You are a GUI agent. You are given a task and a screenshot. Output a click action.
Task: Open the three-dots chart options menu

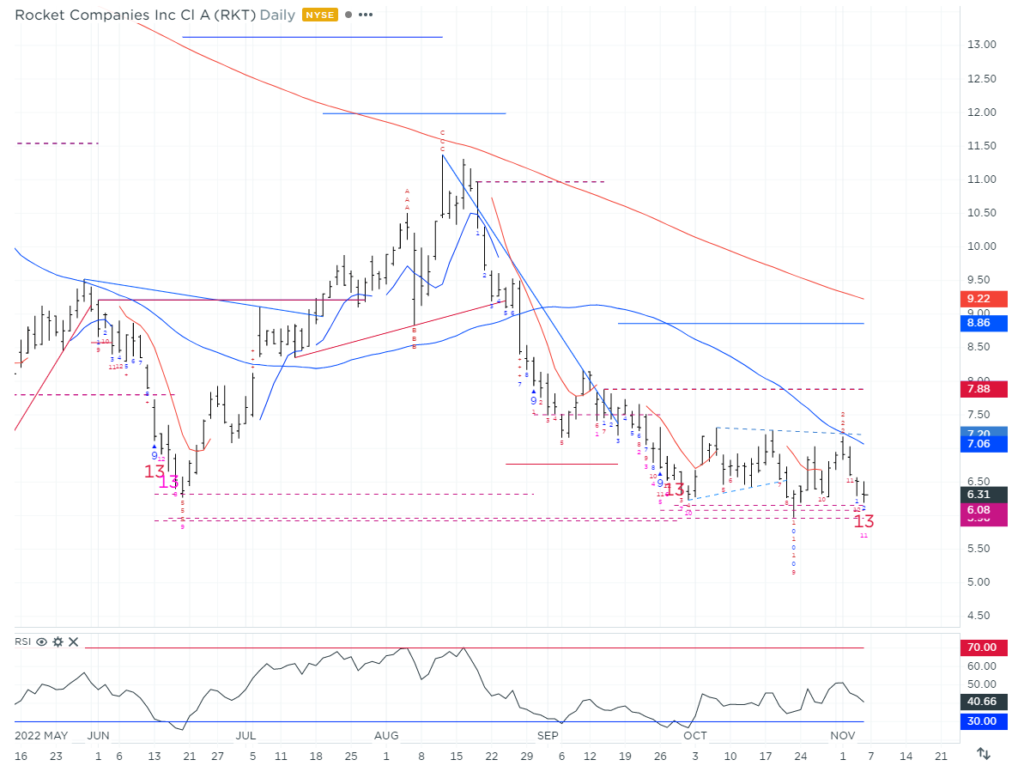(x=366, y=14)
